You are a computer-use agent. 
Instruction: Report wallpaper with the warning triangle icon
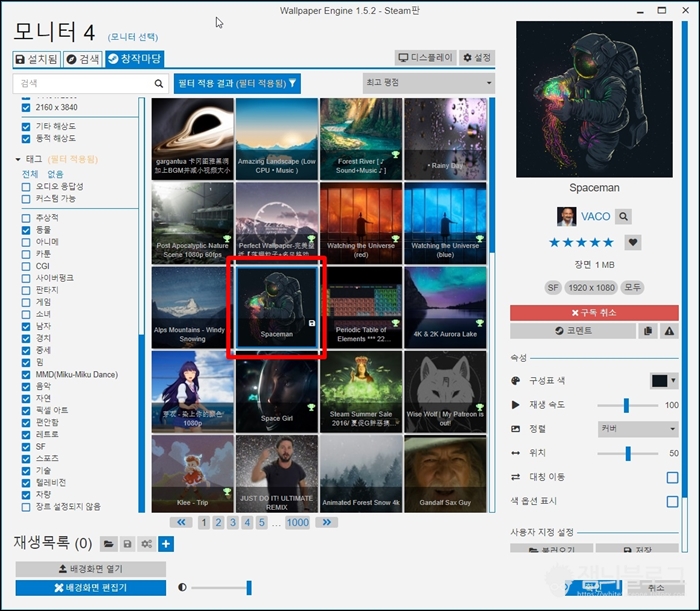click(669, 331)
